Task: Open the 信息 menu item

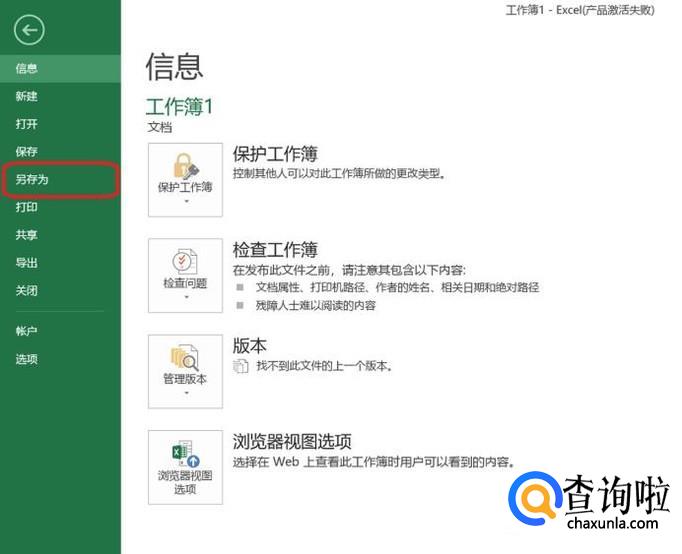Action: (60, 68)
